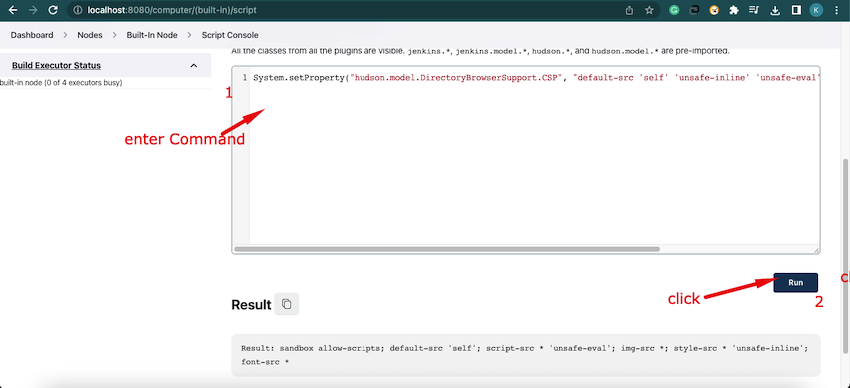This screenshot has width=850, height=388.
Task: Reload the page with the refresh icon
Action: [53, 10]
